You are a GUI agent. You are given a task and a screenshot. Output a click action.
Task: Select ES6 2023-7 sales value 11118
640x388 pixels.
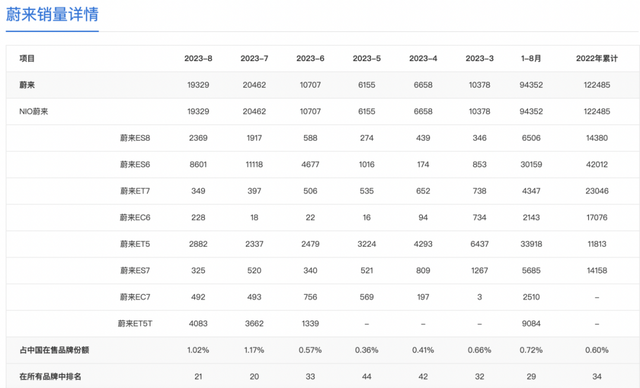pos(254,164)
